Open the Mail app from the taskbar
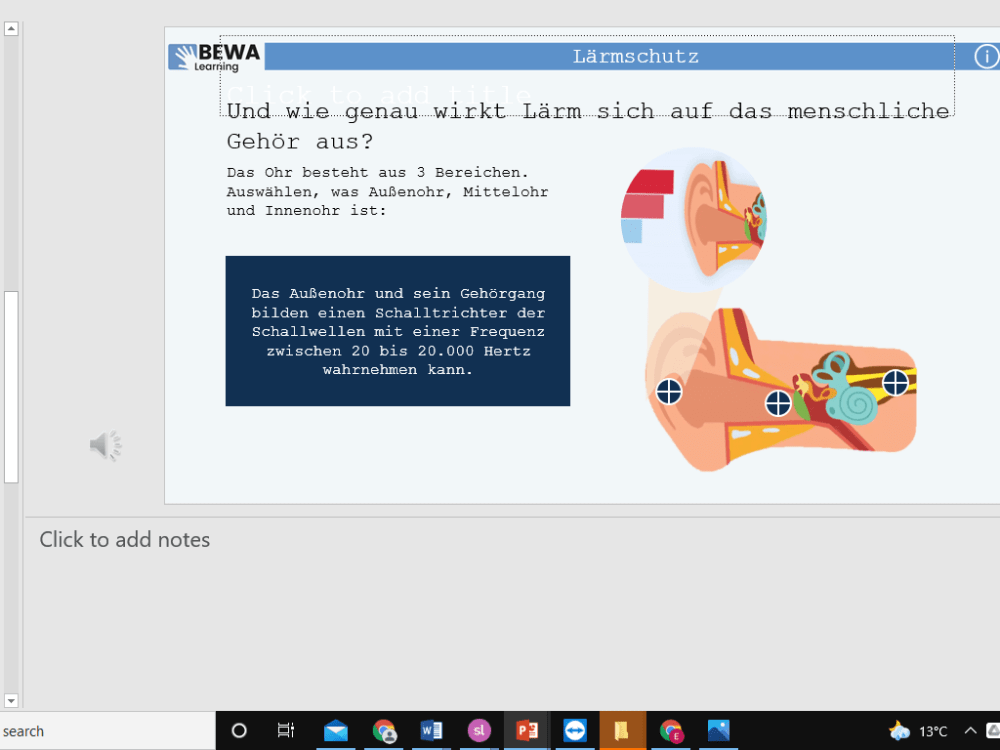The image size is (1000, 750). [336, 731]
